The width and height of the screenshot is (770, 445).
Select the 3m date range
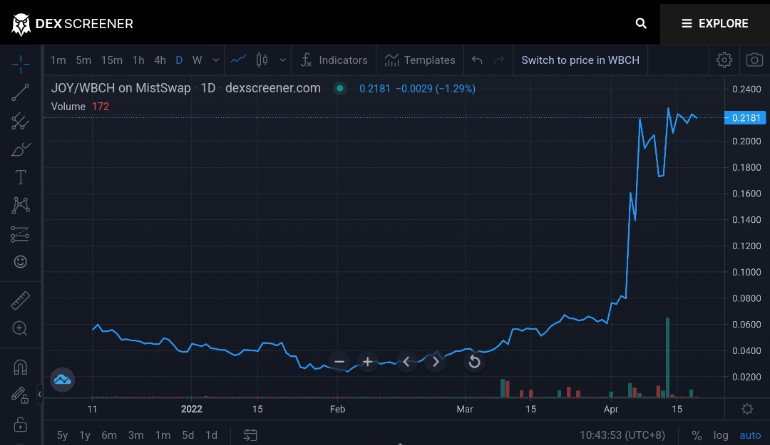tap(136, 435)
